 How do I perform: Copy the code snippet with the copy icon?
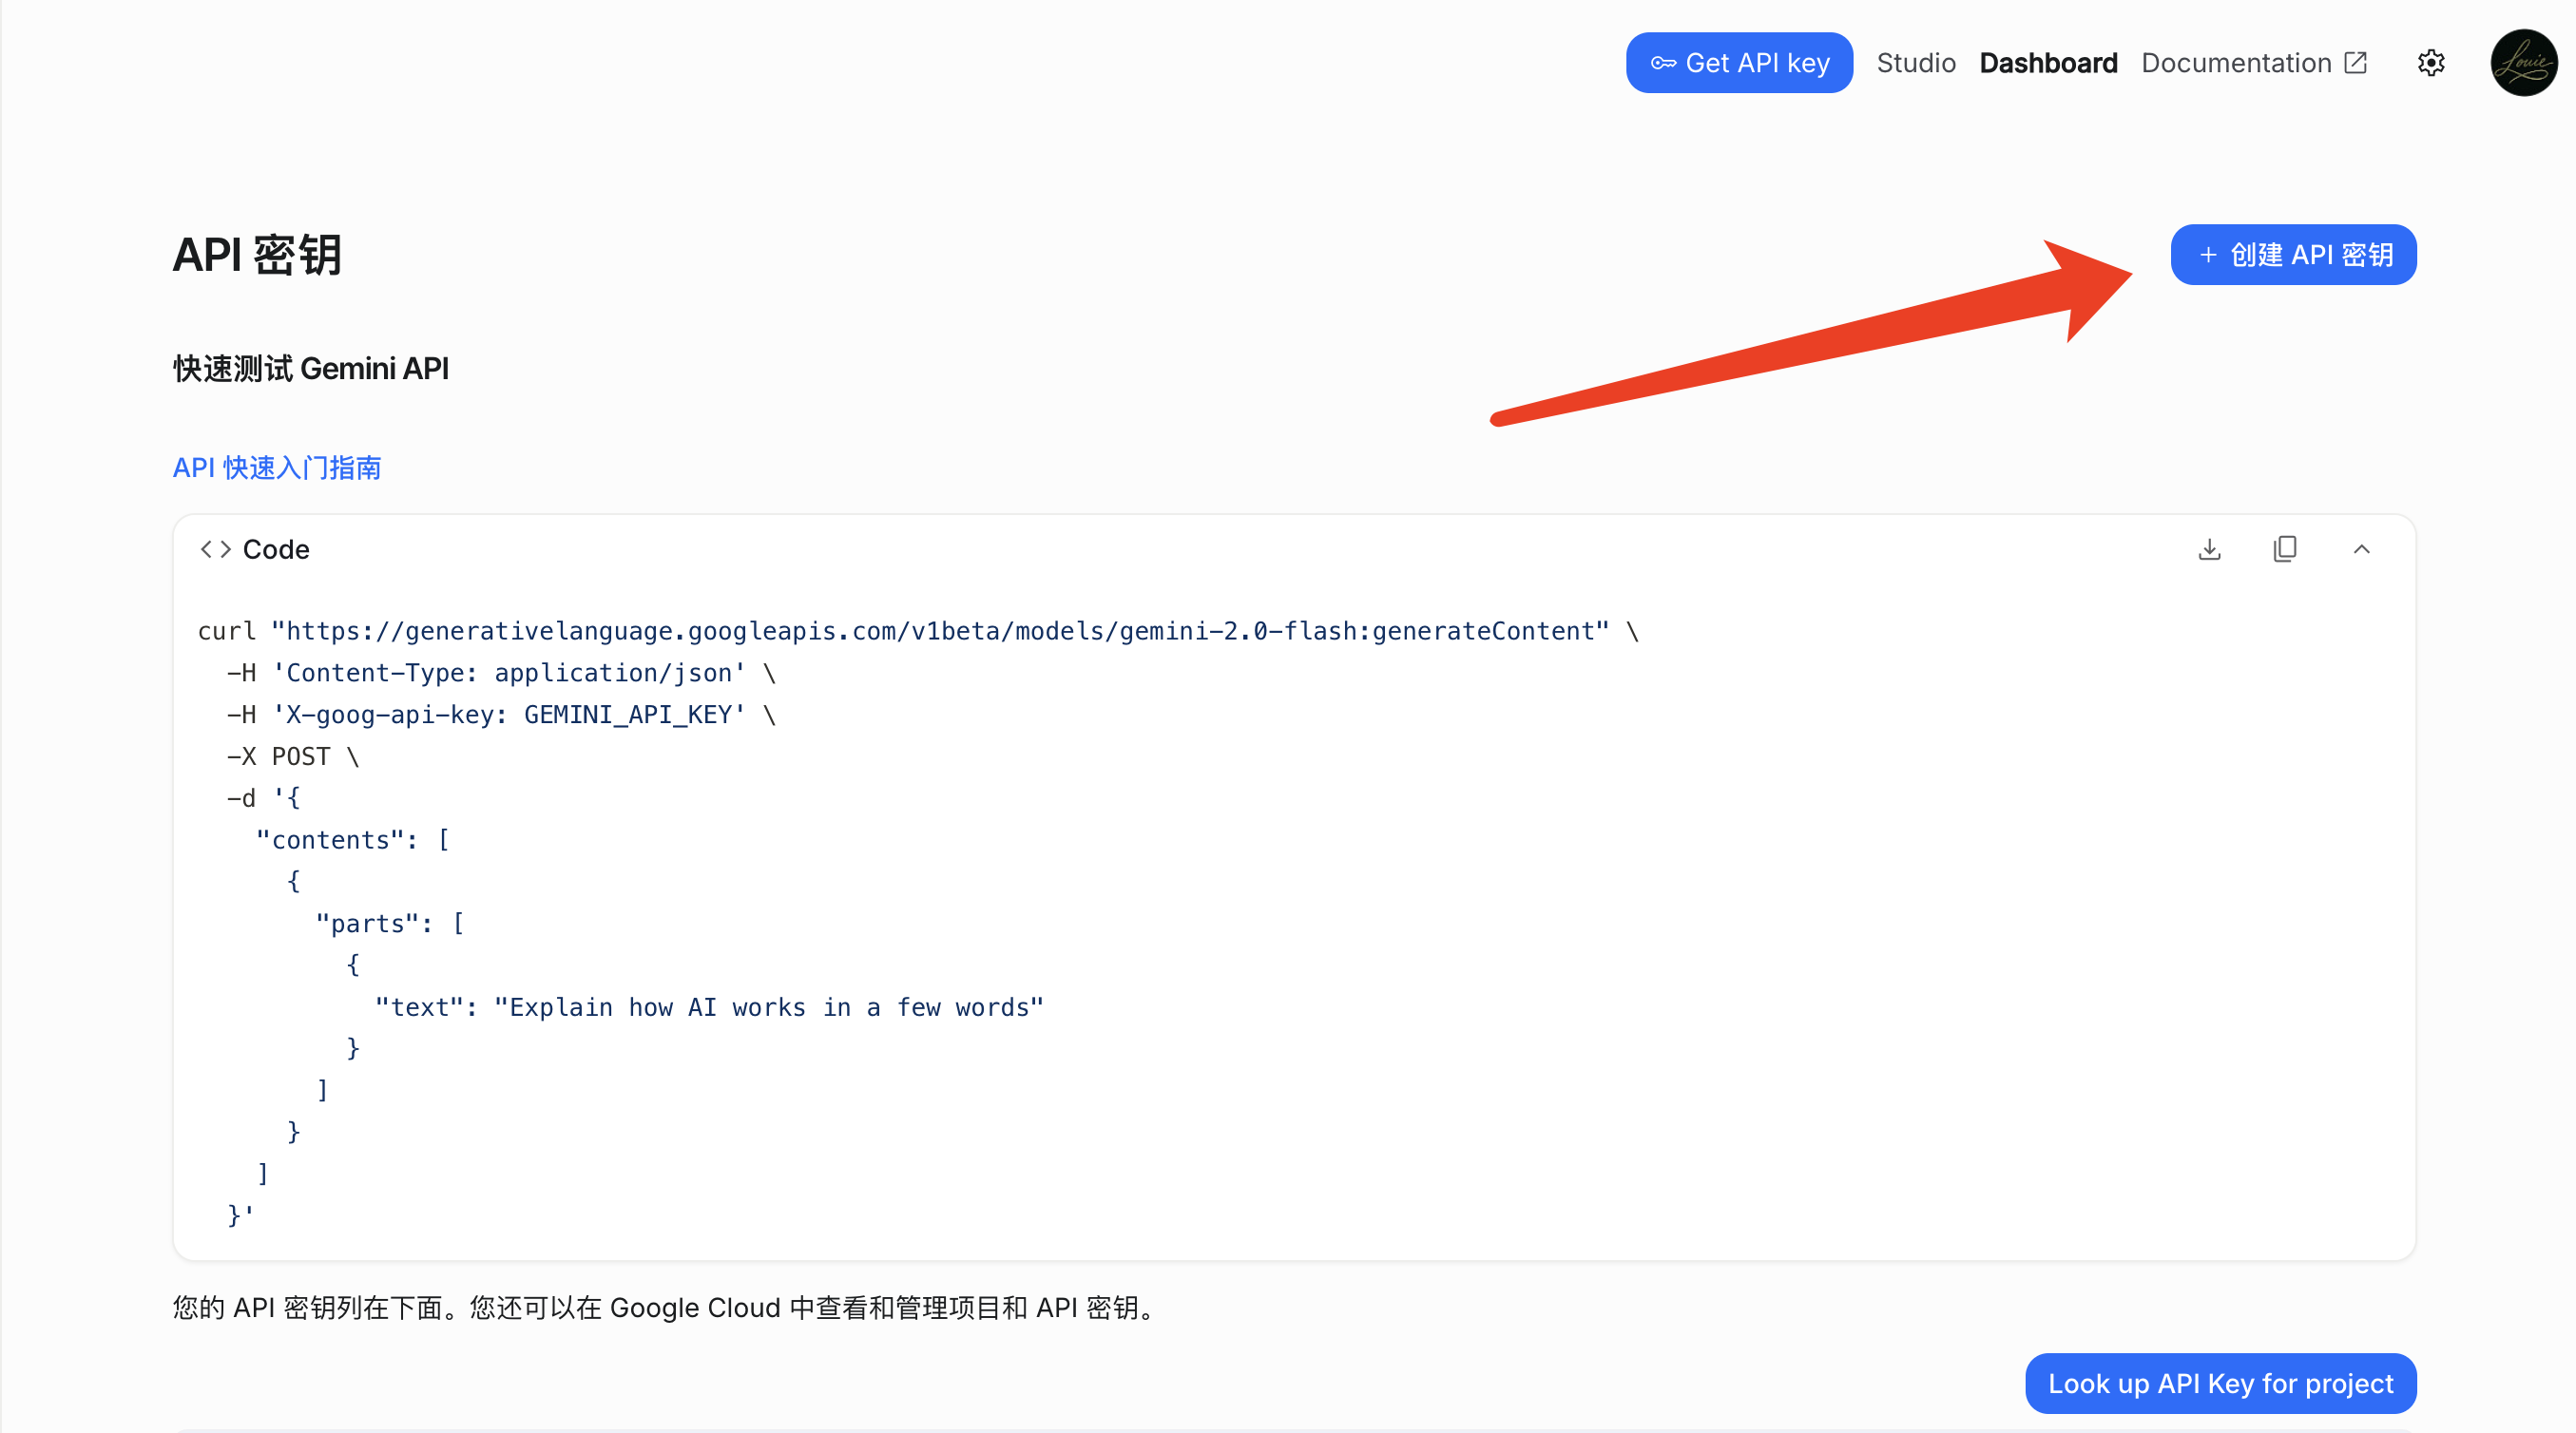coord(2285,549)
